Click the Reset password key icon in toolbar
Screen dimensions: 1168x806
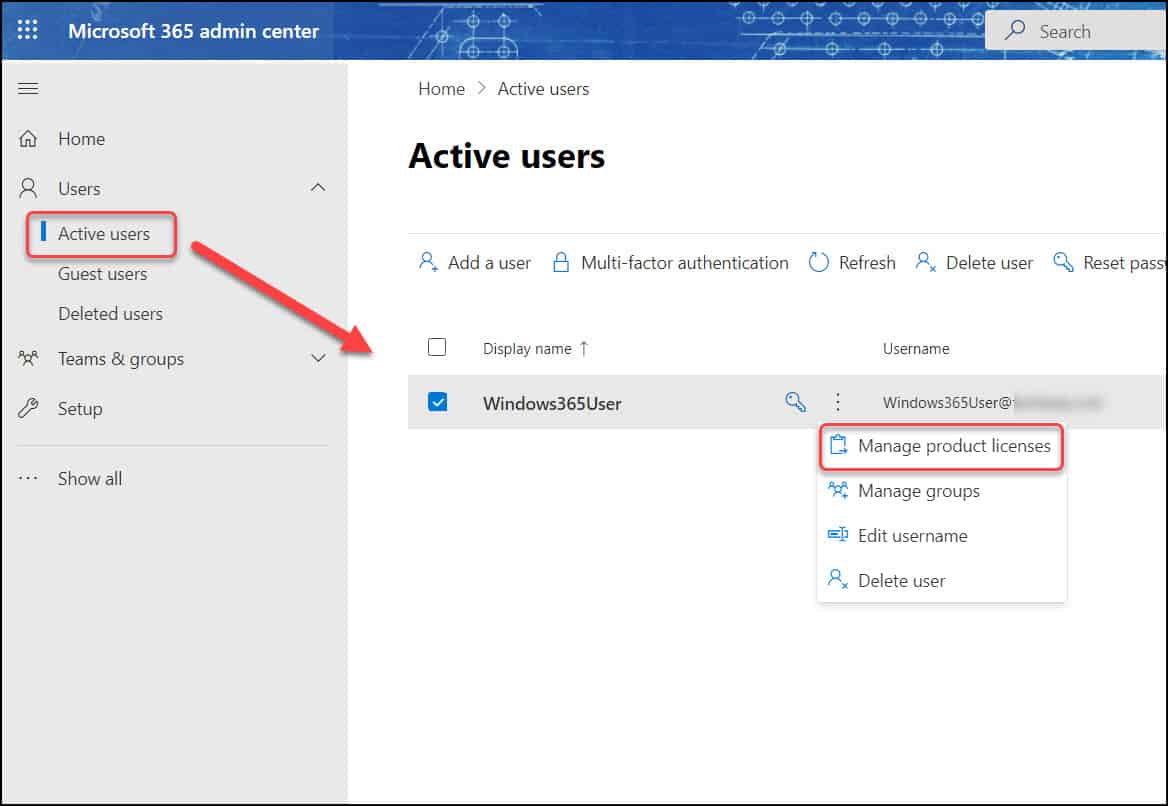1063,262
